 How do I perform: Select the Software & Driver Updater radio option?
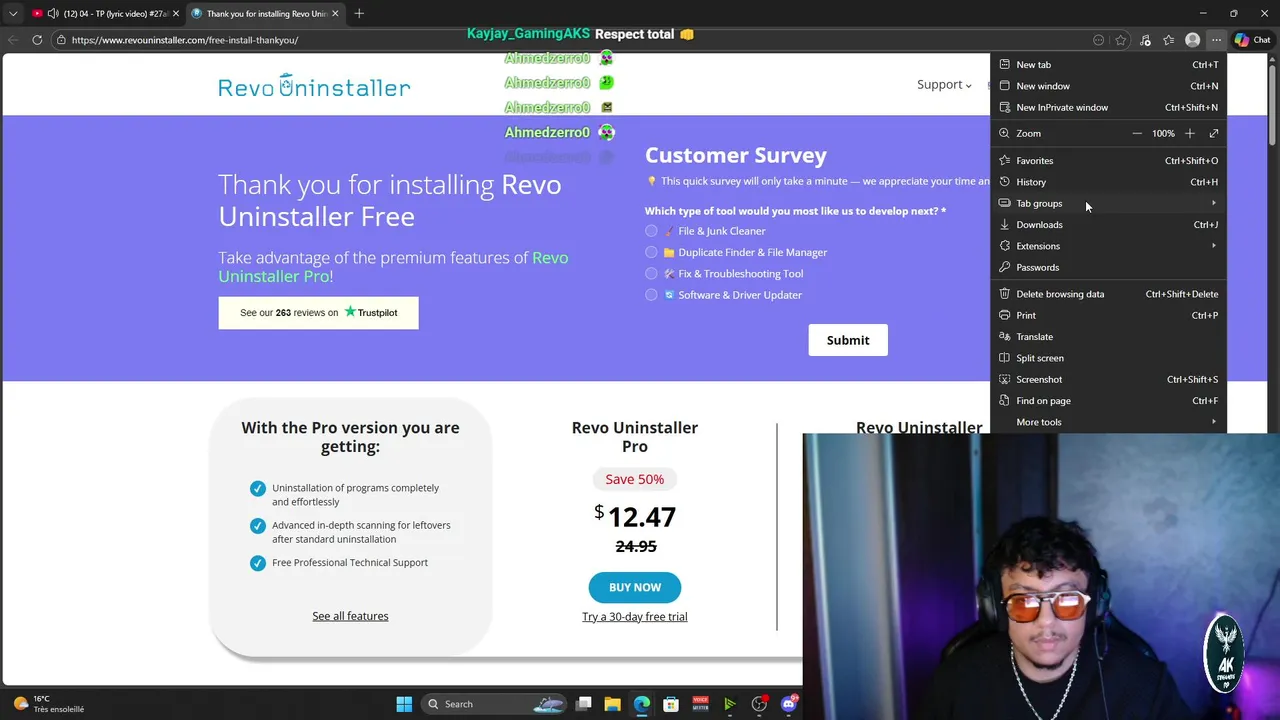pyautogui.click(x=651, y=295)
